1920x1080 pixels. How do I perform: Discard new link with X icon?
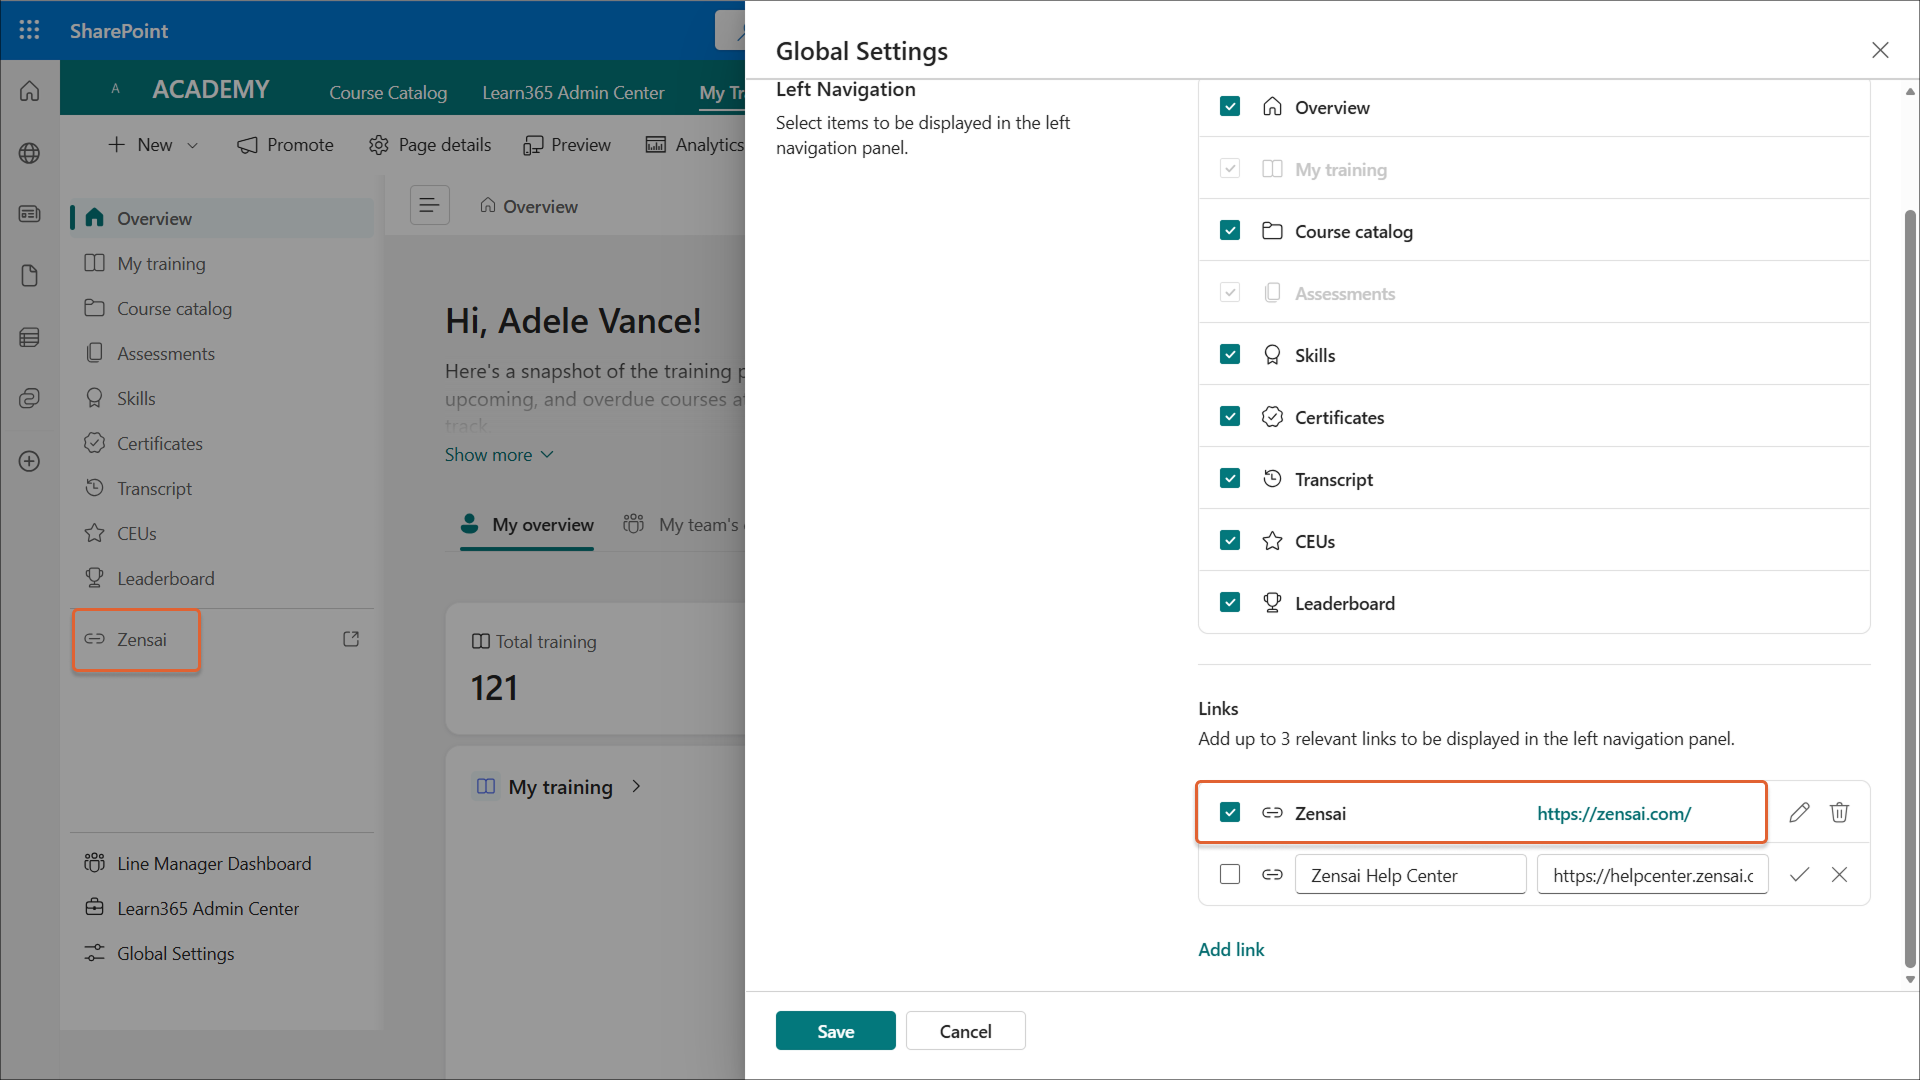pos(1839,875)
